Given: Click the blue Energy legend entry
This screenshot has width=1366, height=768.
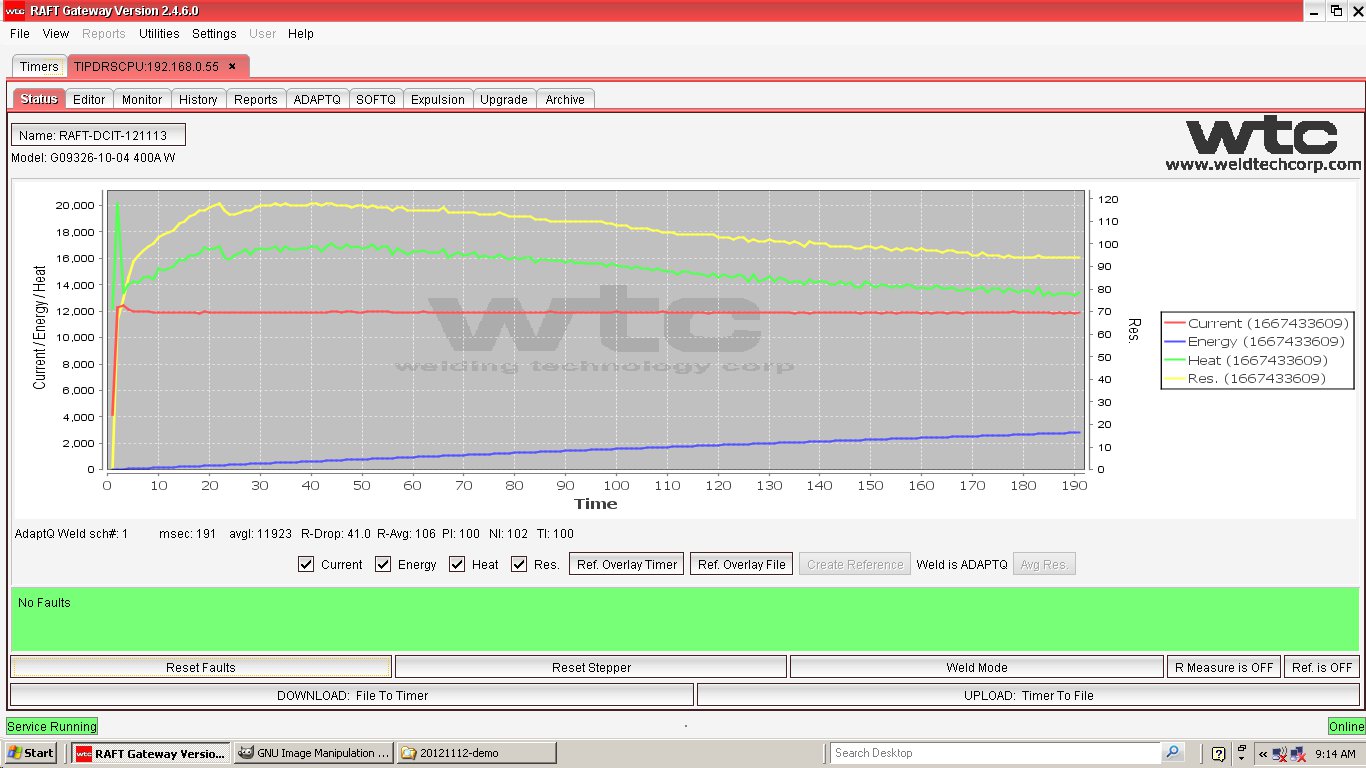Looking at the screenshot, I should point(1255,342).
